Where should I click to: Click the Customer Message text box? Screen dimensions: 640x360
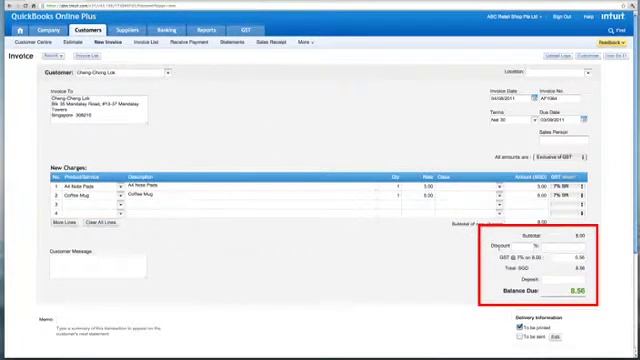click(x=98, y=267)
